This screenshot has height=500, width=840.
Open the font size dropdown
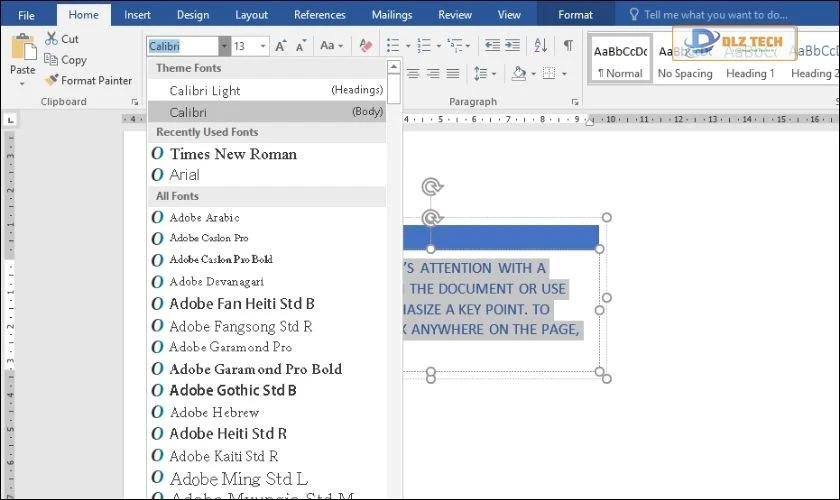pos(263,46)
